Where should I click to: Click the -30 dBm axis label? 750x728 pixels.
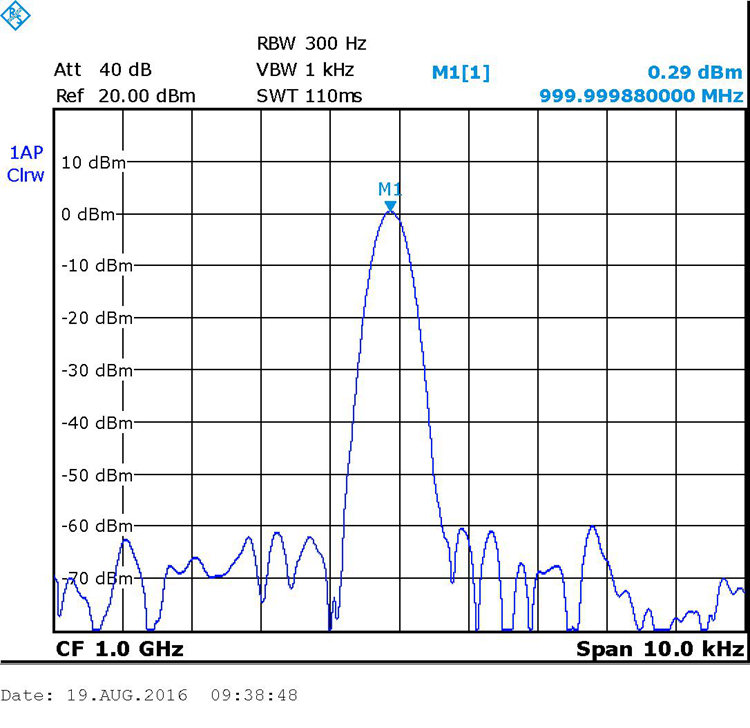pos(97,370)
